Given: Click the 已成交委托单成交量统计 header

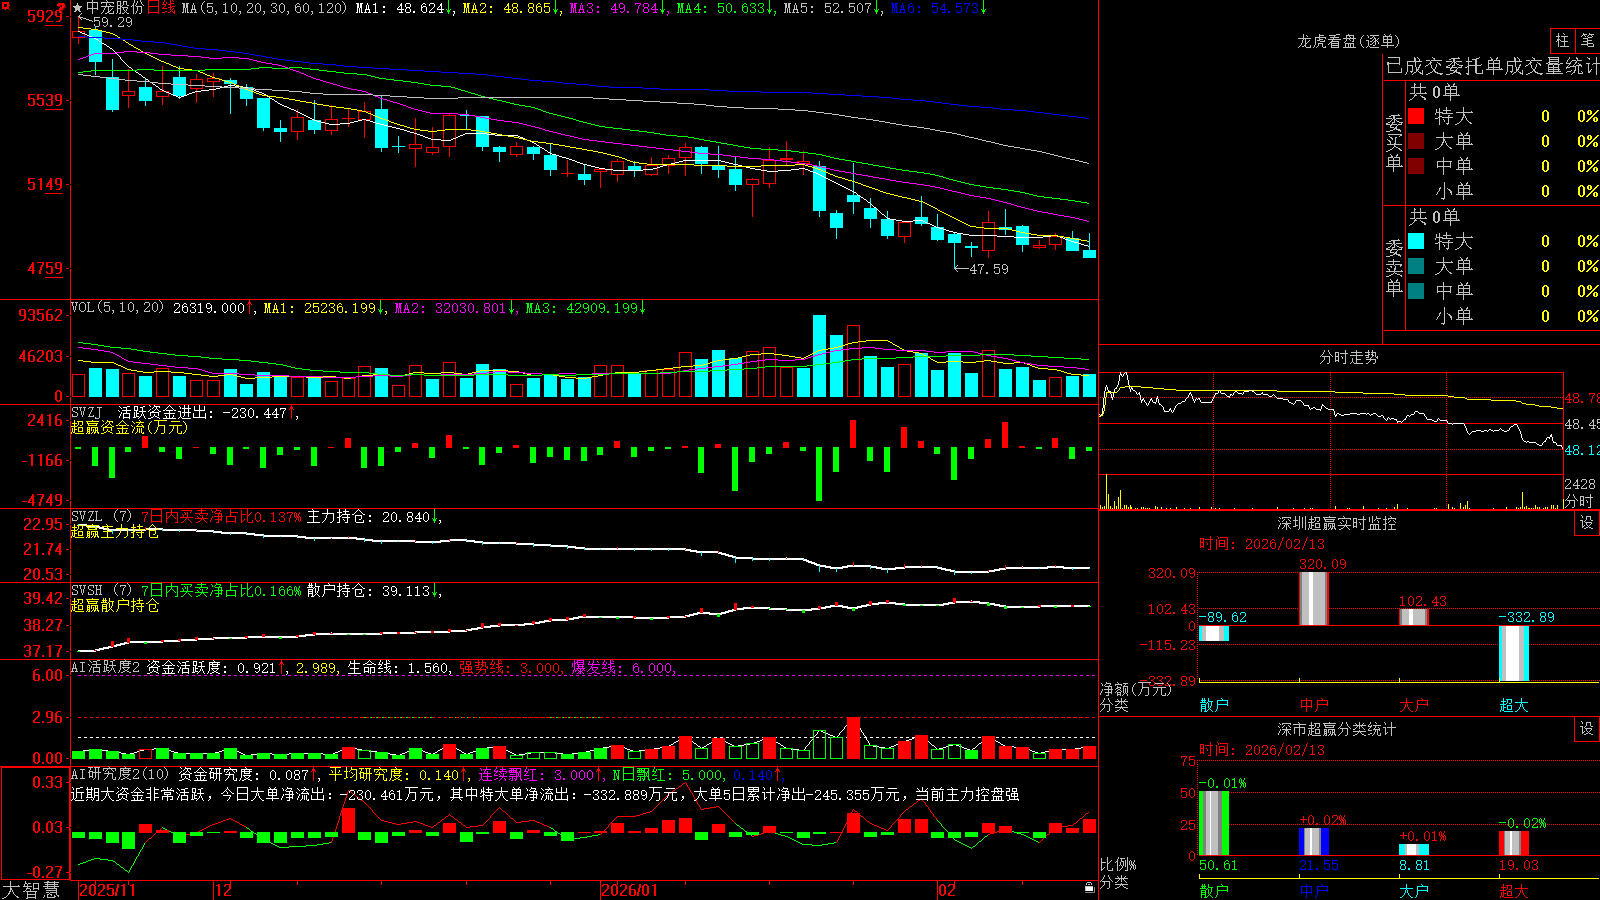Looking at the screenshot, I should coord(1492,66).
